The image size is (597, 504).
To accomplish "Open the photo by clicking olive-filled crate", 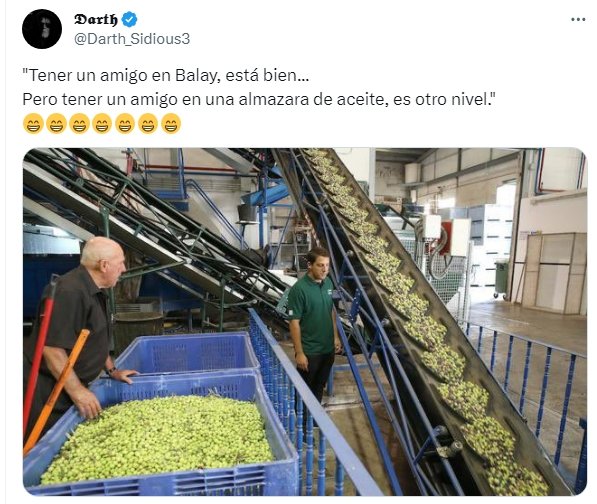I will [160, 434].
